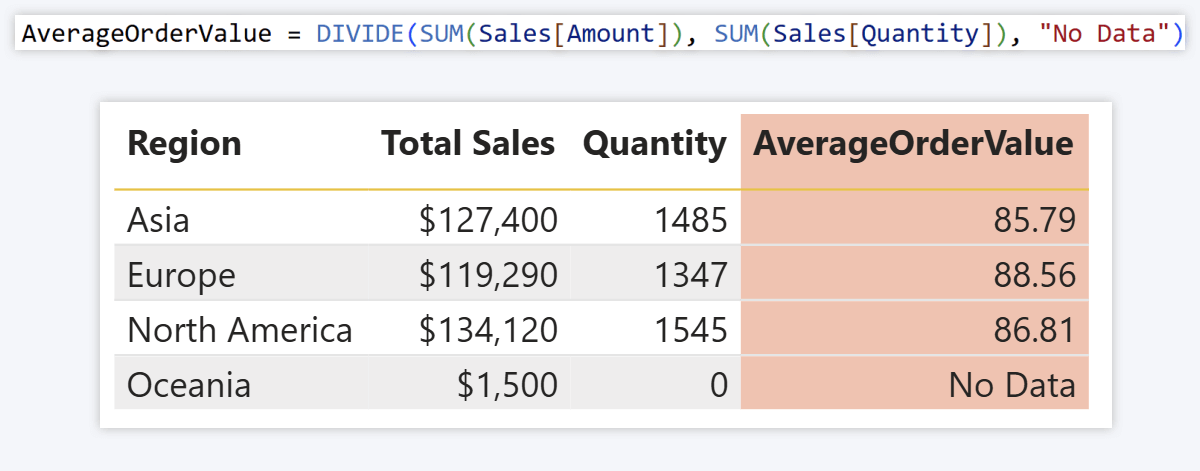Click the Oceania row label
Screen dimensions: 1200x471
click(x=189, y=384)
